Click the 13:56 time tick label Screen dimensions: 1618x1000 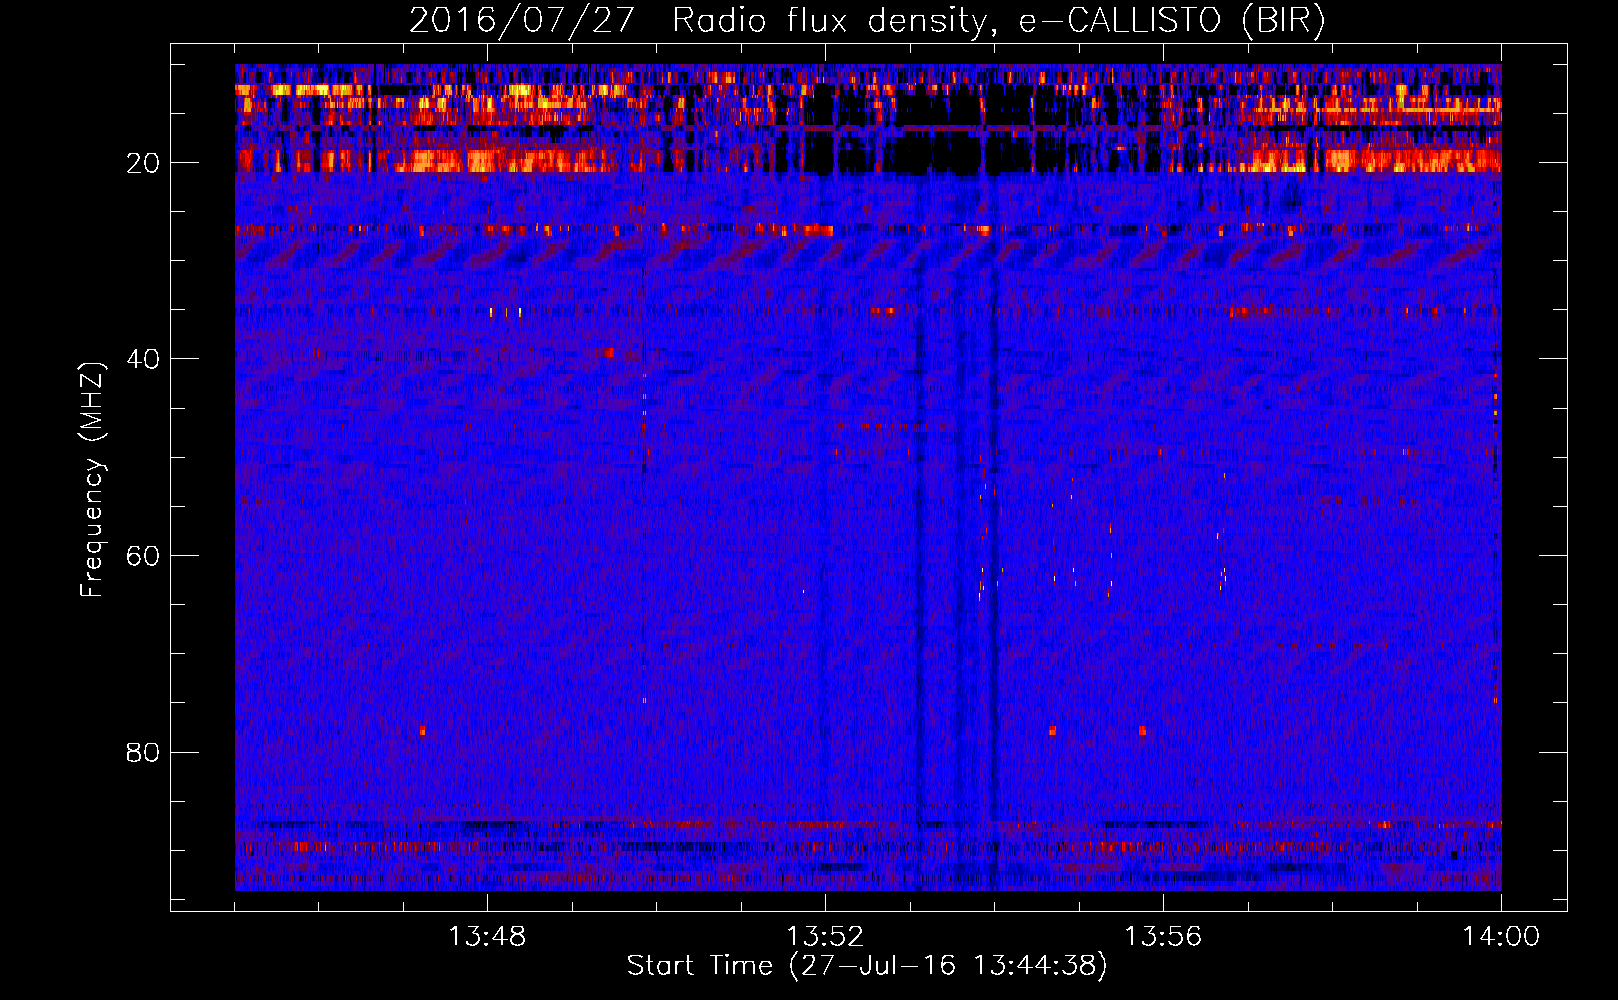click(1163, 936)
